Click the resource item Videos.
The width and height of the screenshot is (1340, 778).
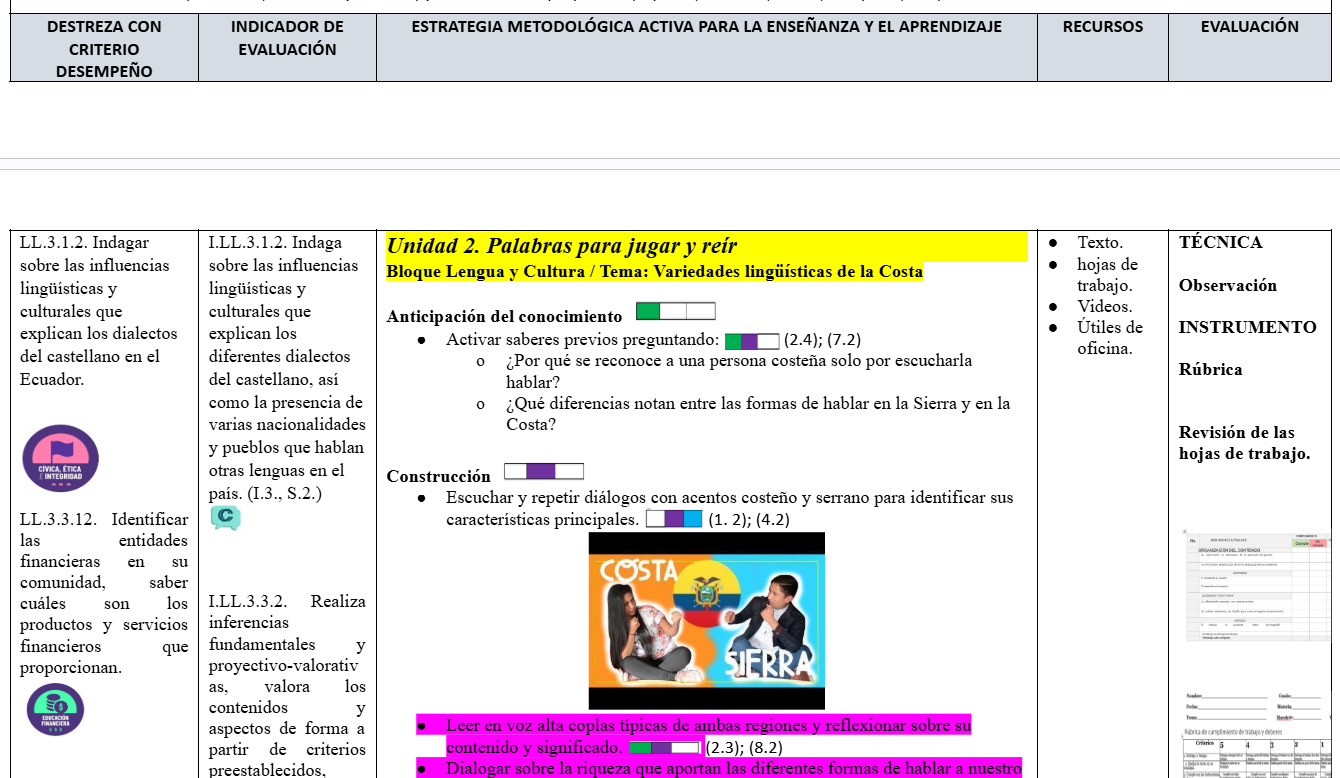click(1105, 306)
